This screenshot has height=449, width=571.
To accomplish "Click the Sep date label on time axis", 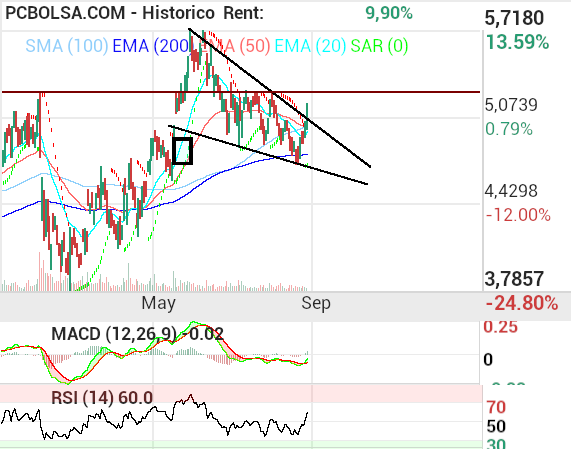I will click(x=316, y=303).
